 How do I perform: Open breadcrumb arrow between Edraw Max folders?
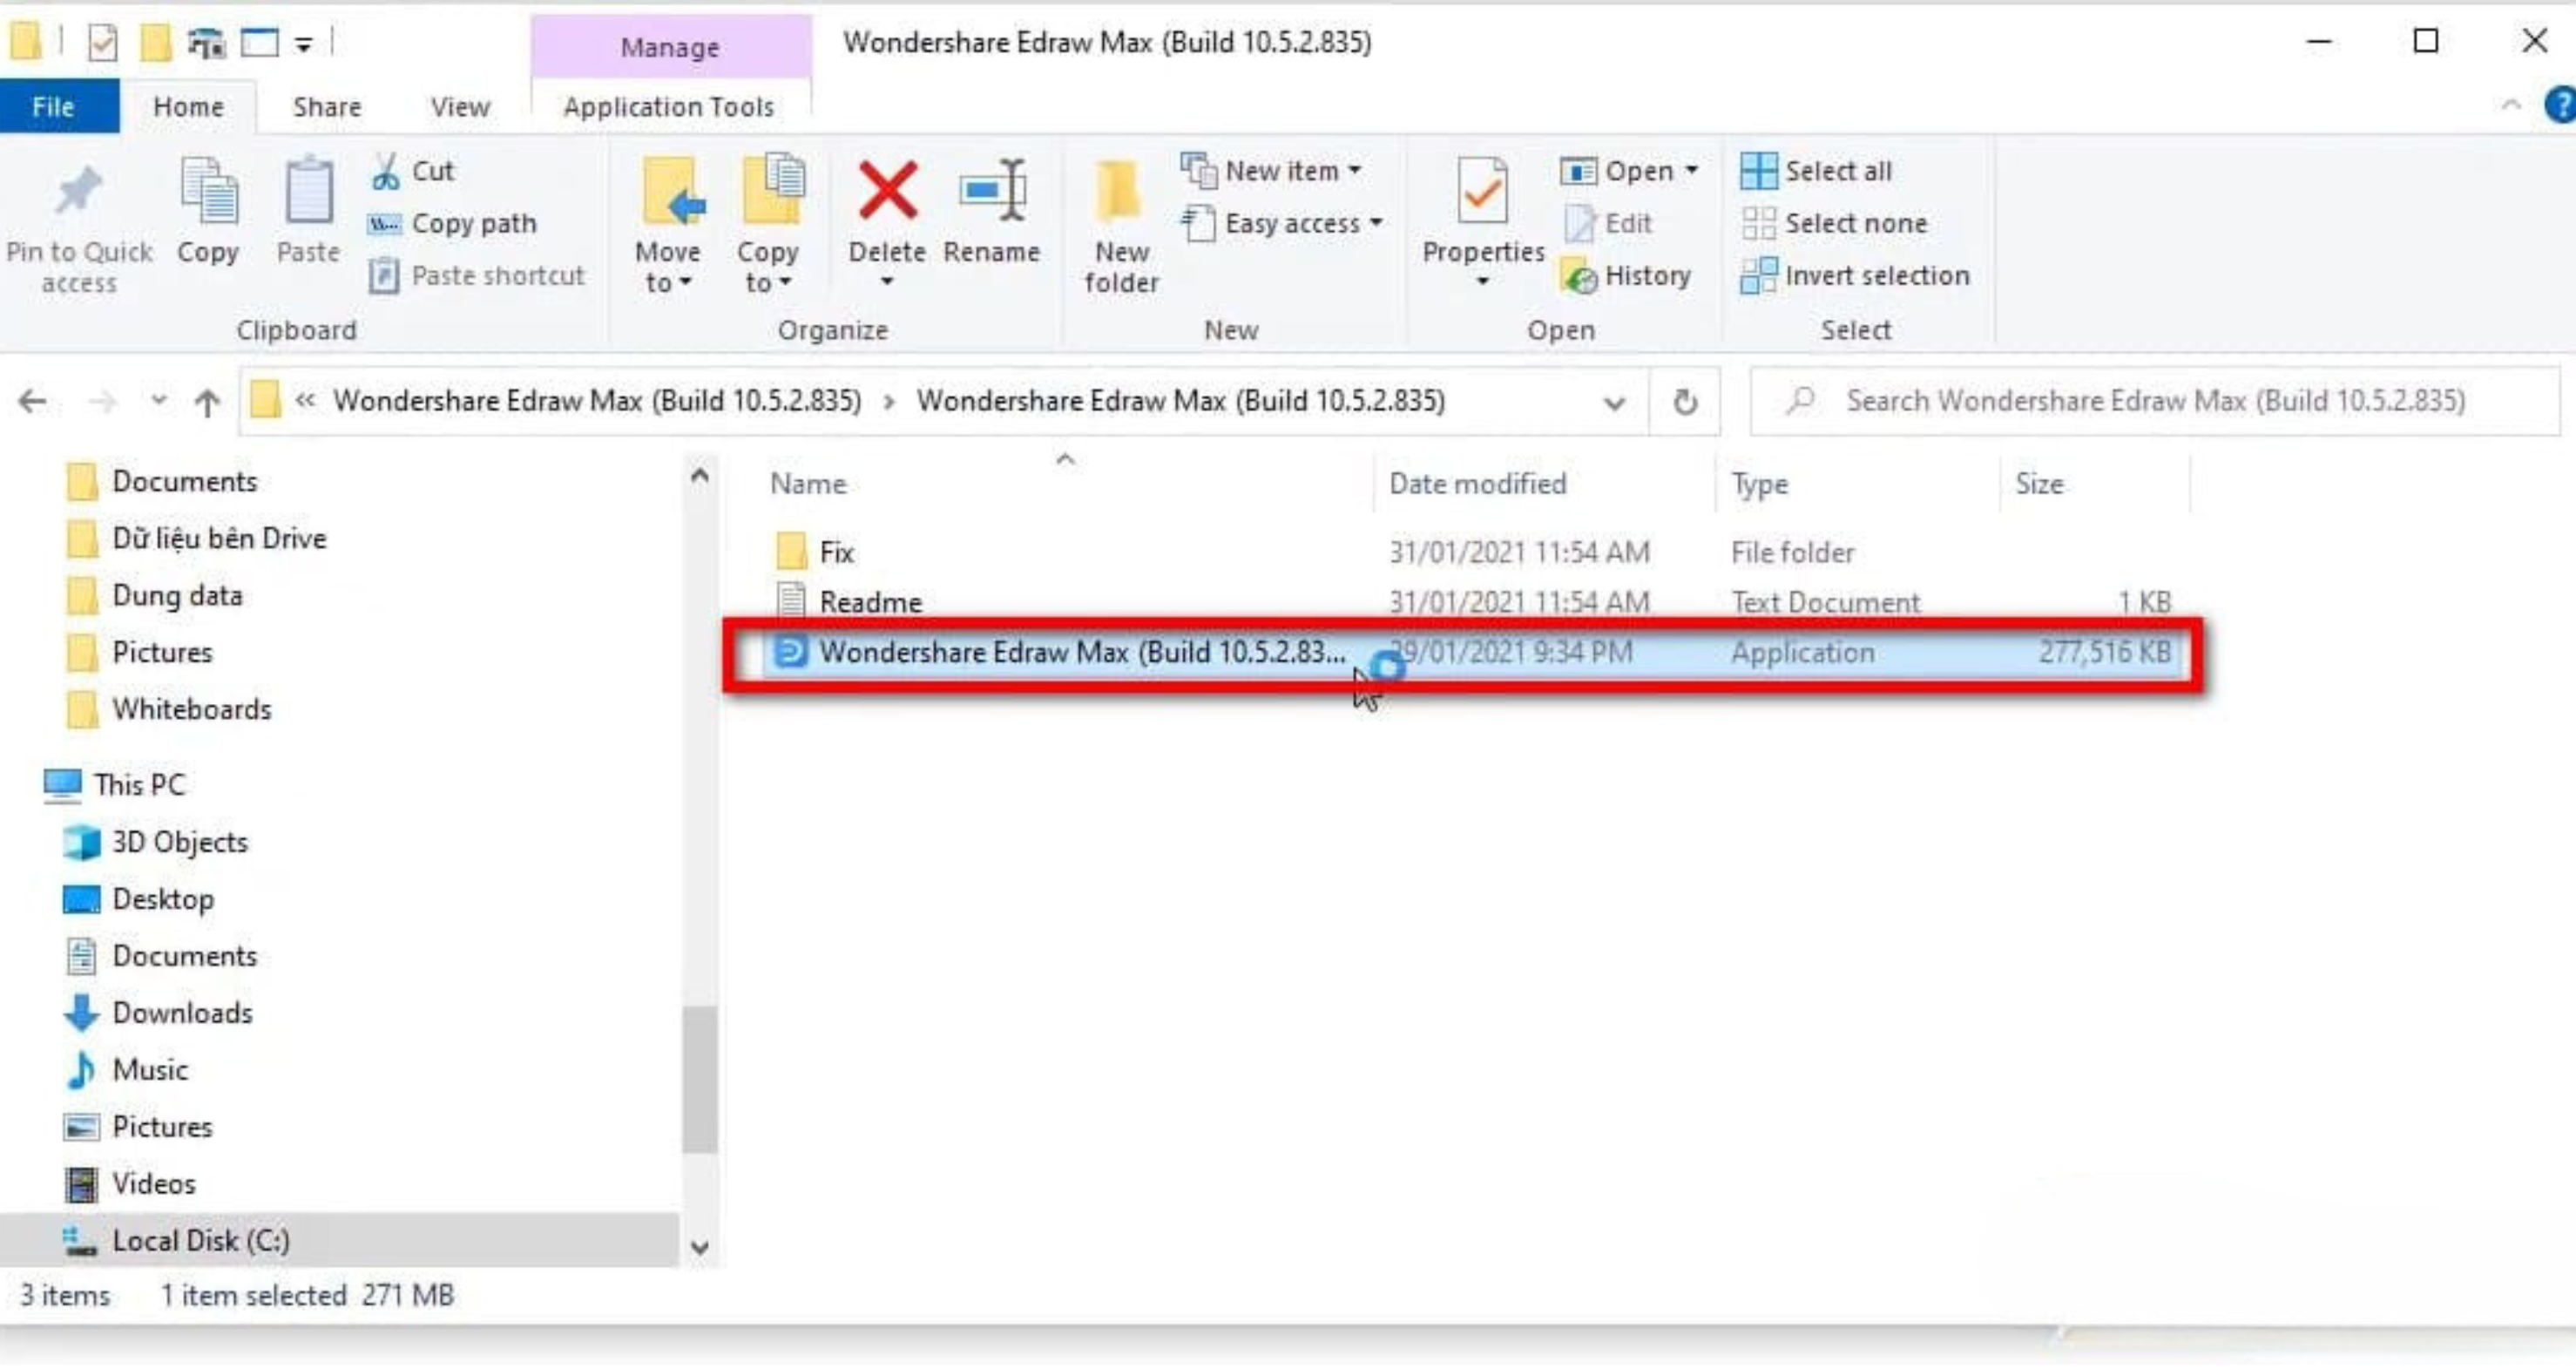pos(889,402)
